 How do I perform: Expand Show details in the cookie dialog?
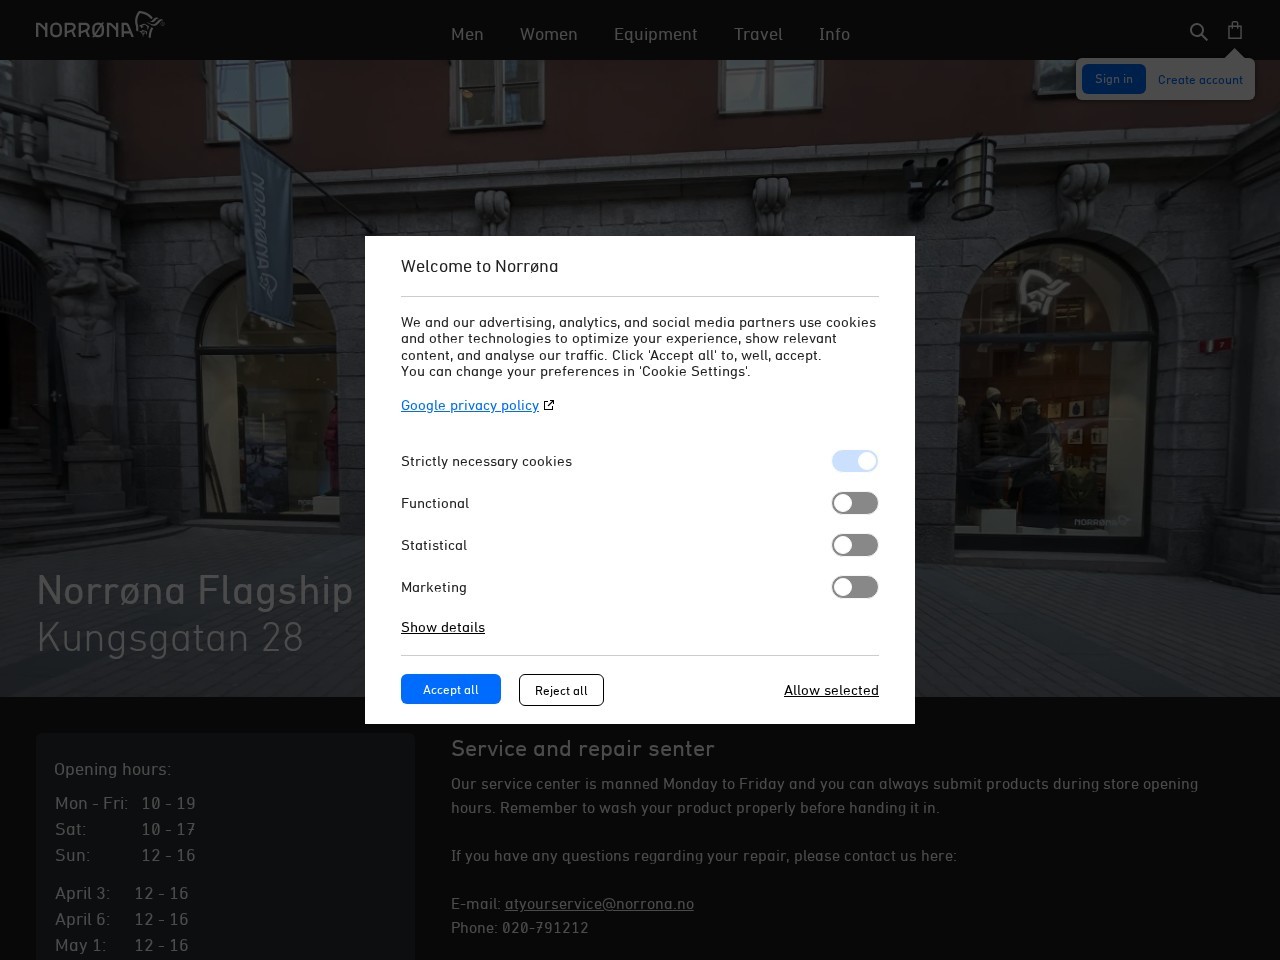[443, 627]
